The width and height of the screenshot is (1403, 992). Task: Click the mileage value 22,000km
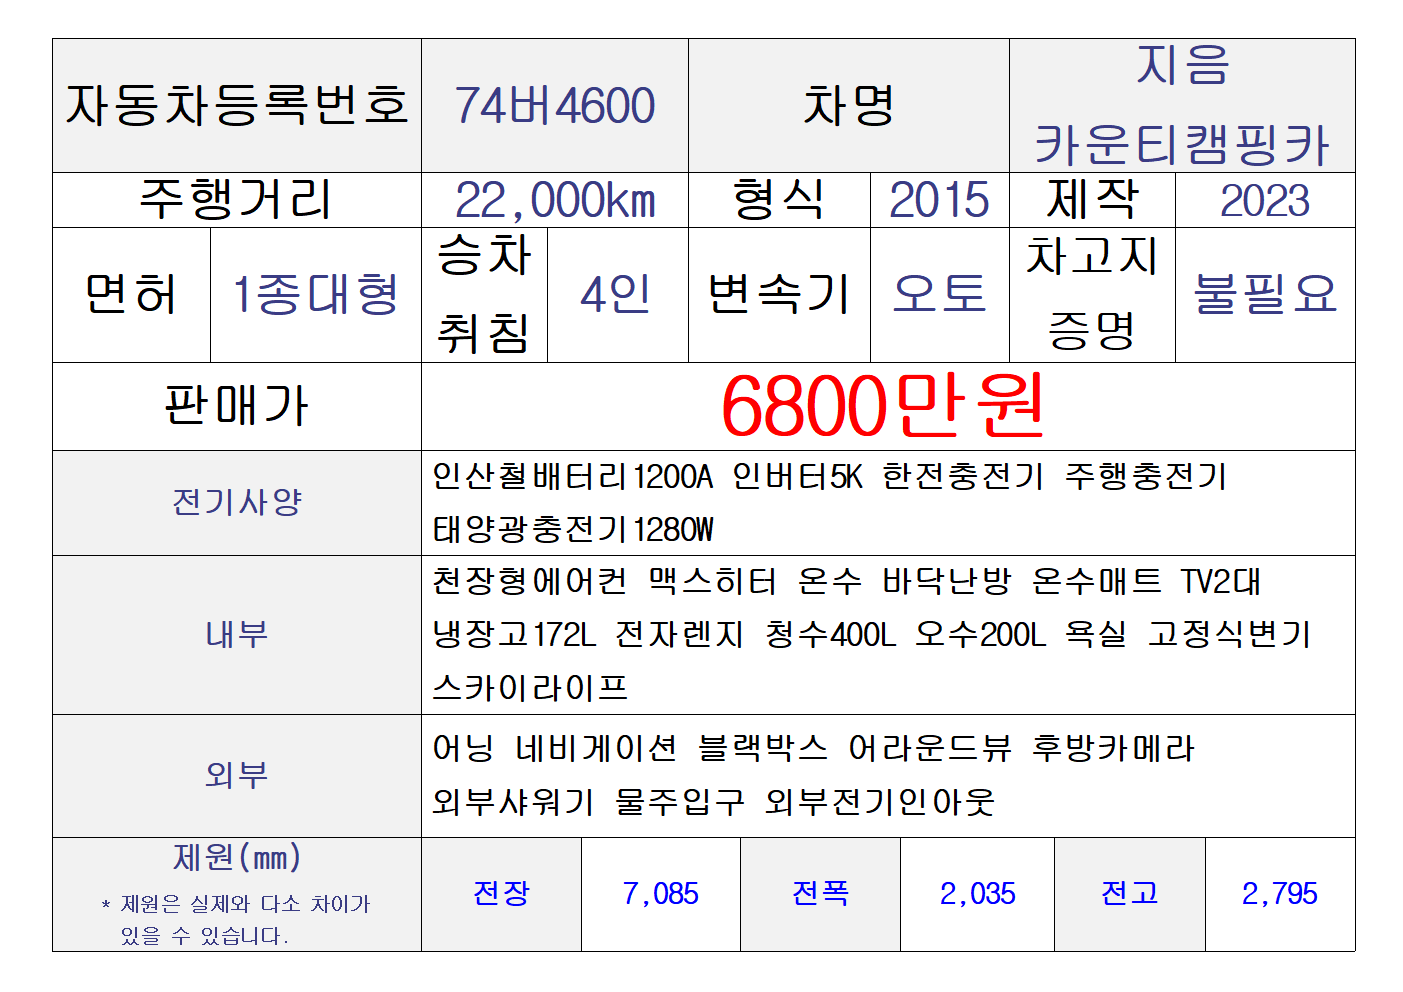(554, 200)
